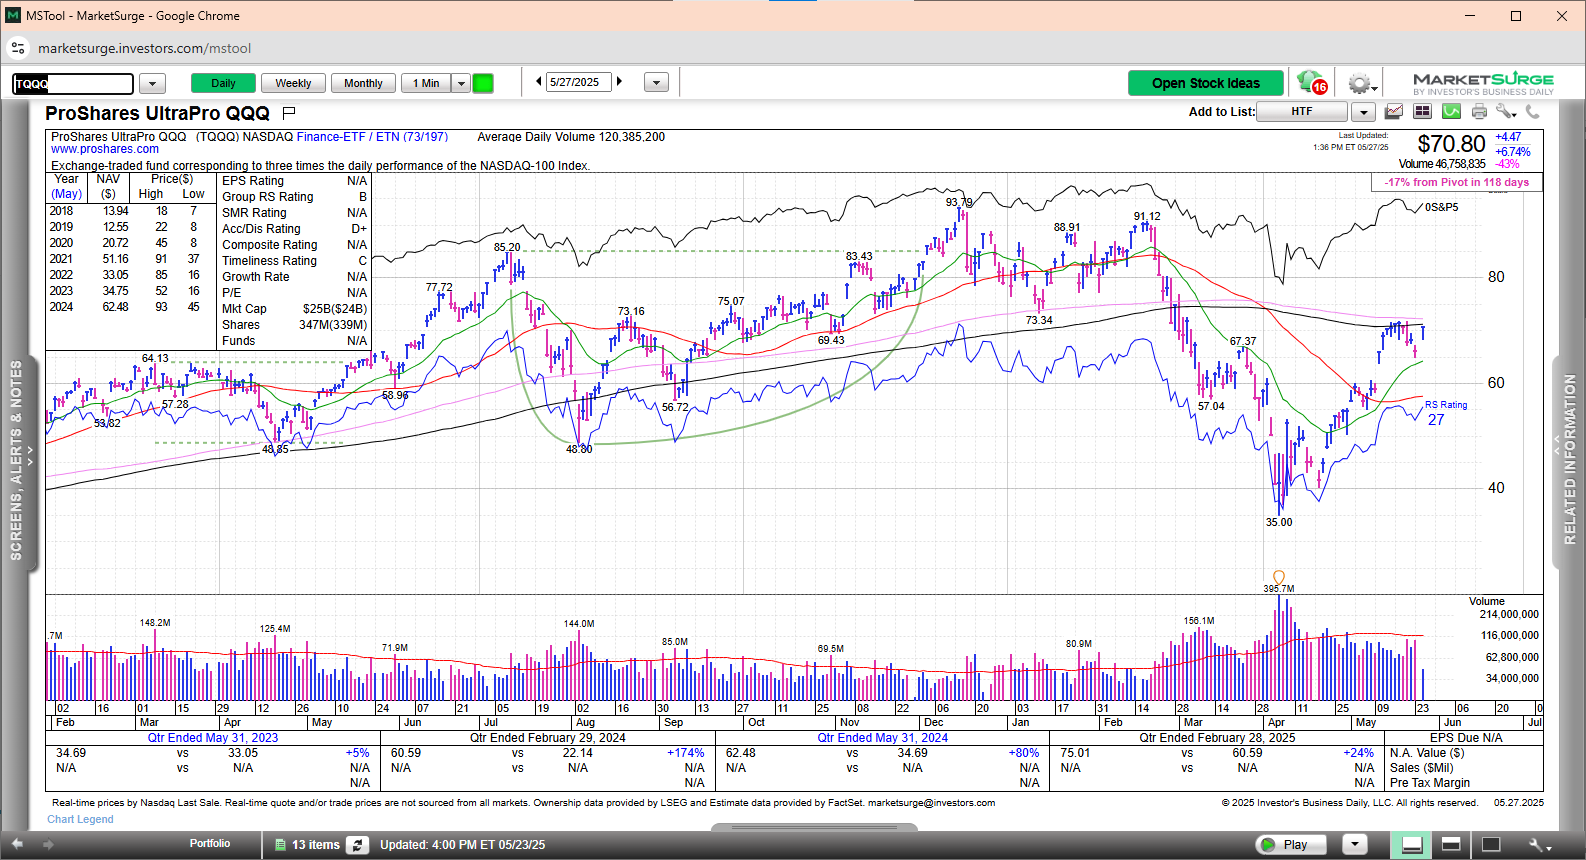Start the Play slideshow
Screen dimensions: 1586x860
point(1291,845)
